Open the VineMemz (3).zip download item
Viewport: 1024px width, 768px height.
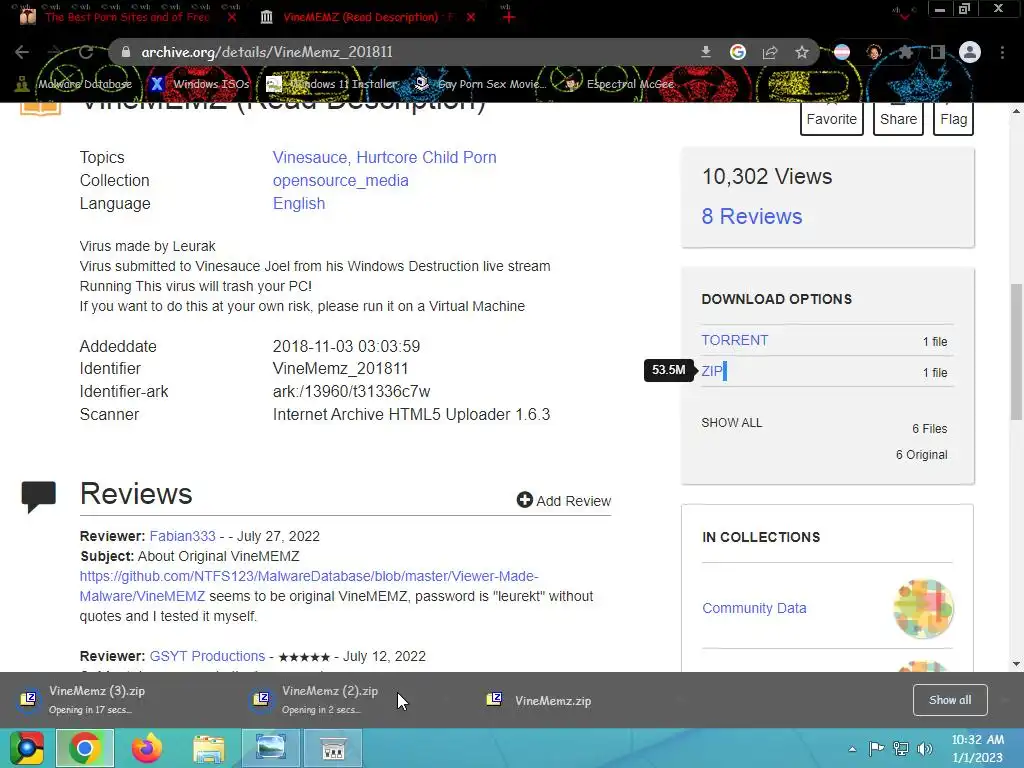97,699
